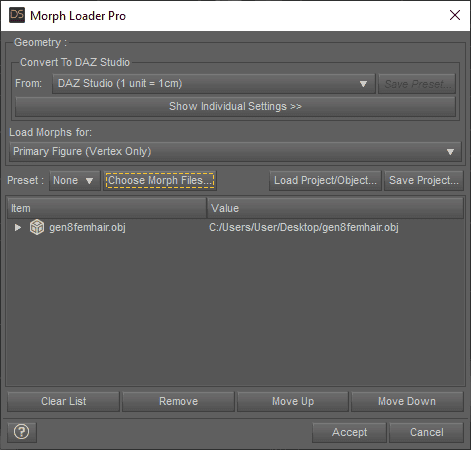Click the DAZ Studio logo in title bar
This screenshot has height=450, width=471.
17,16
